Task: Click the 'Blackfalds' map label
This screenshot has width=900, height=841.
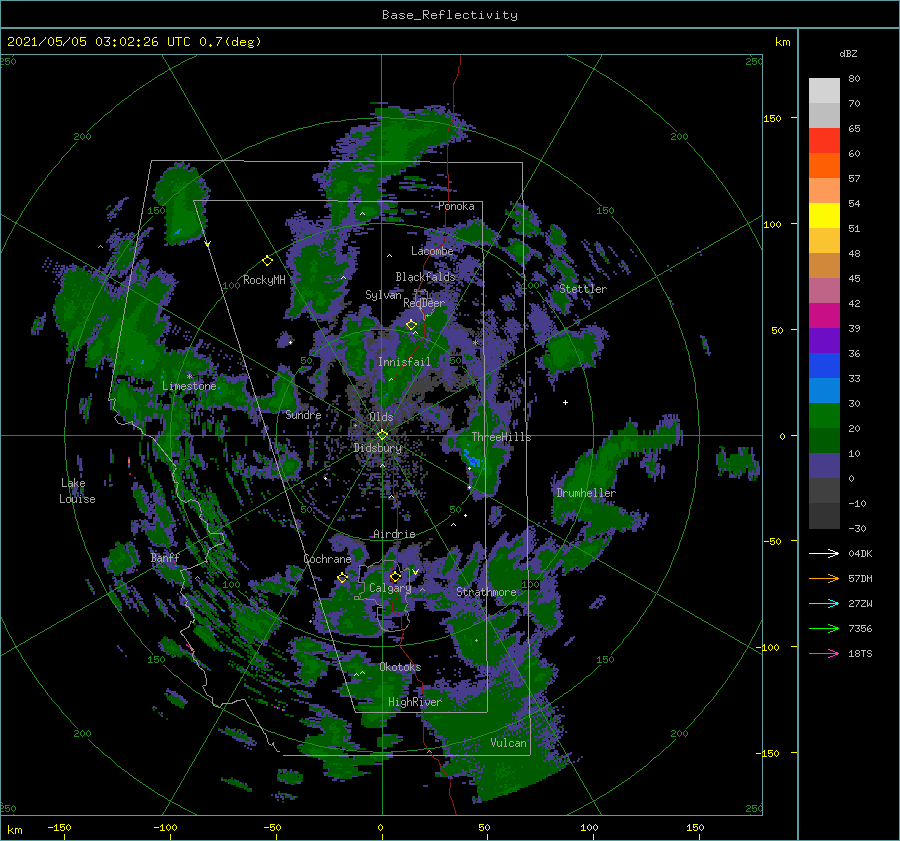Action: 425,277
